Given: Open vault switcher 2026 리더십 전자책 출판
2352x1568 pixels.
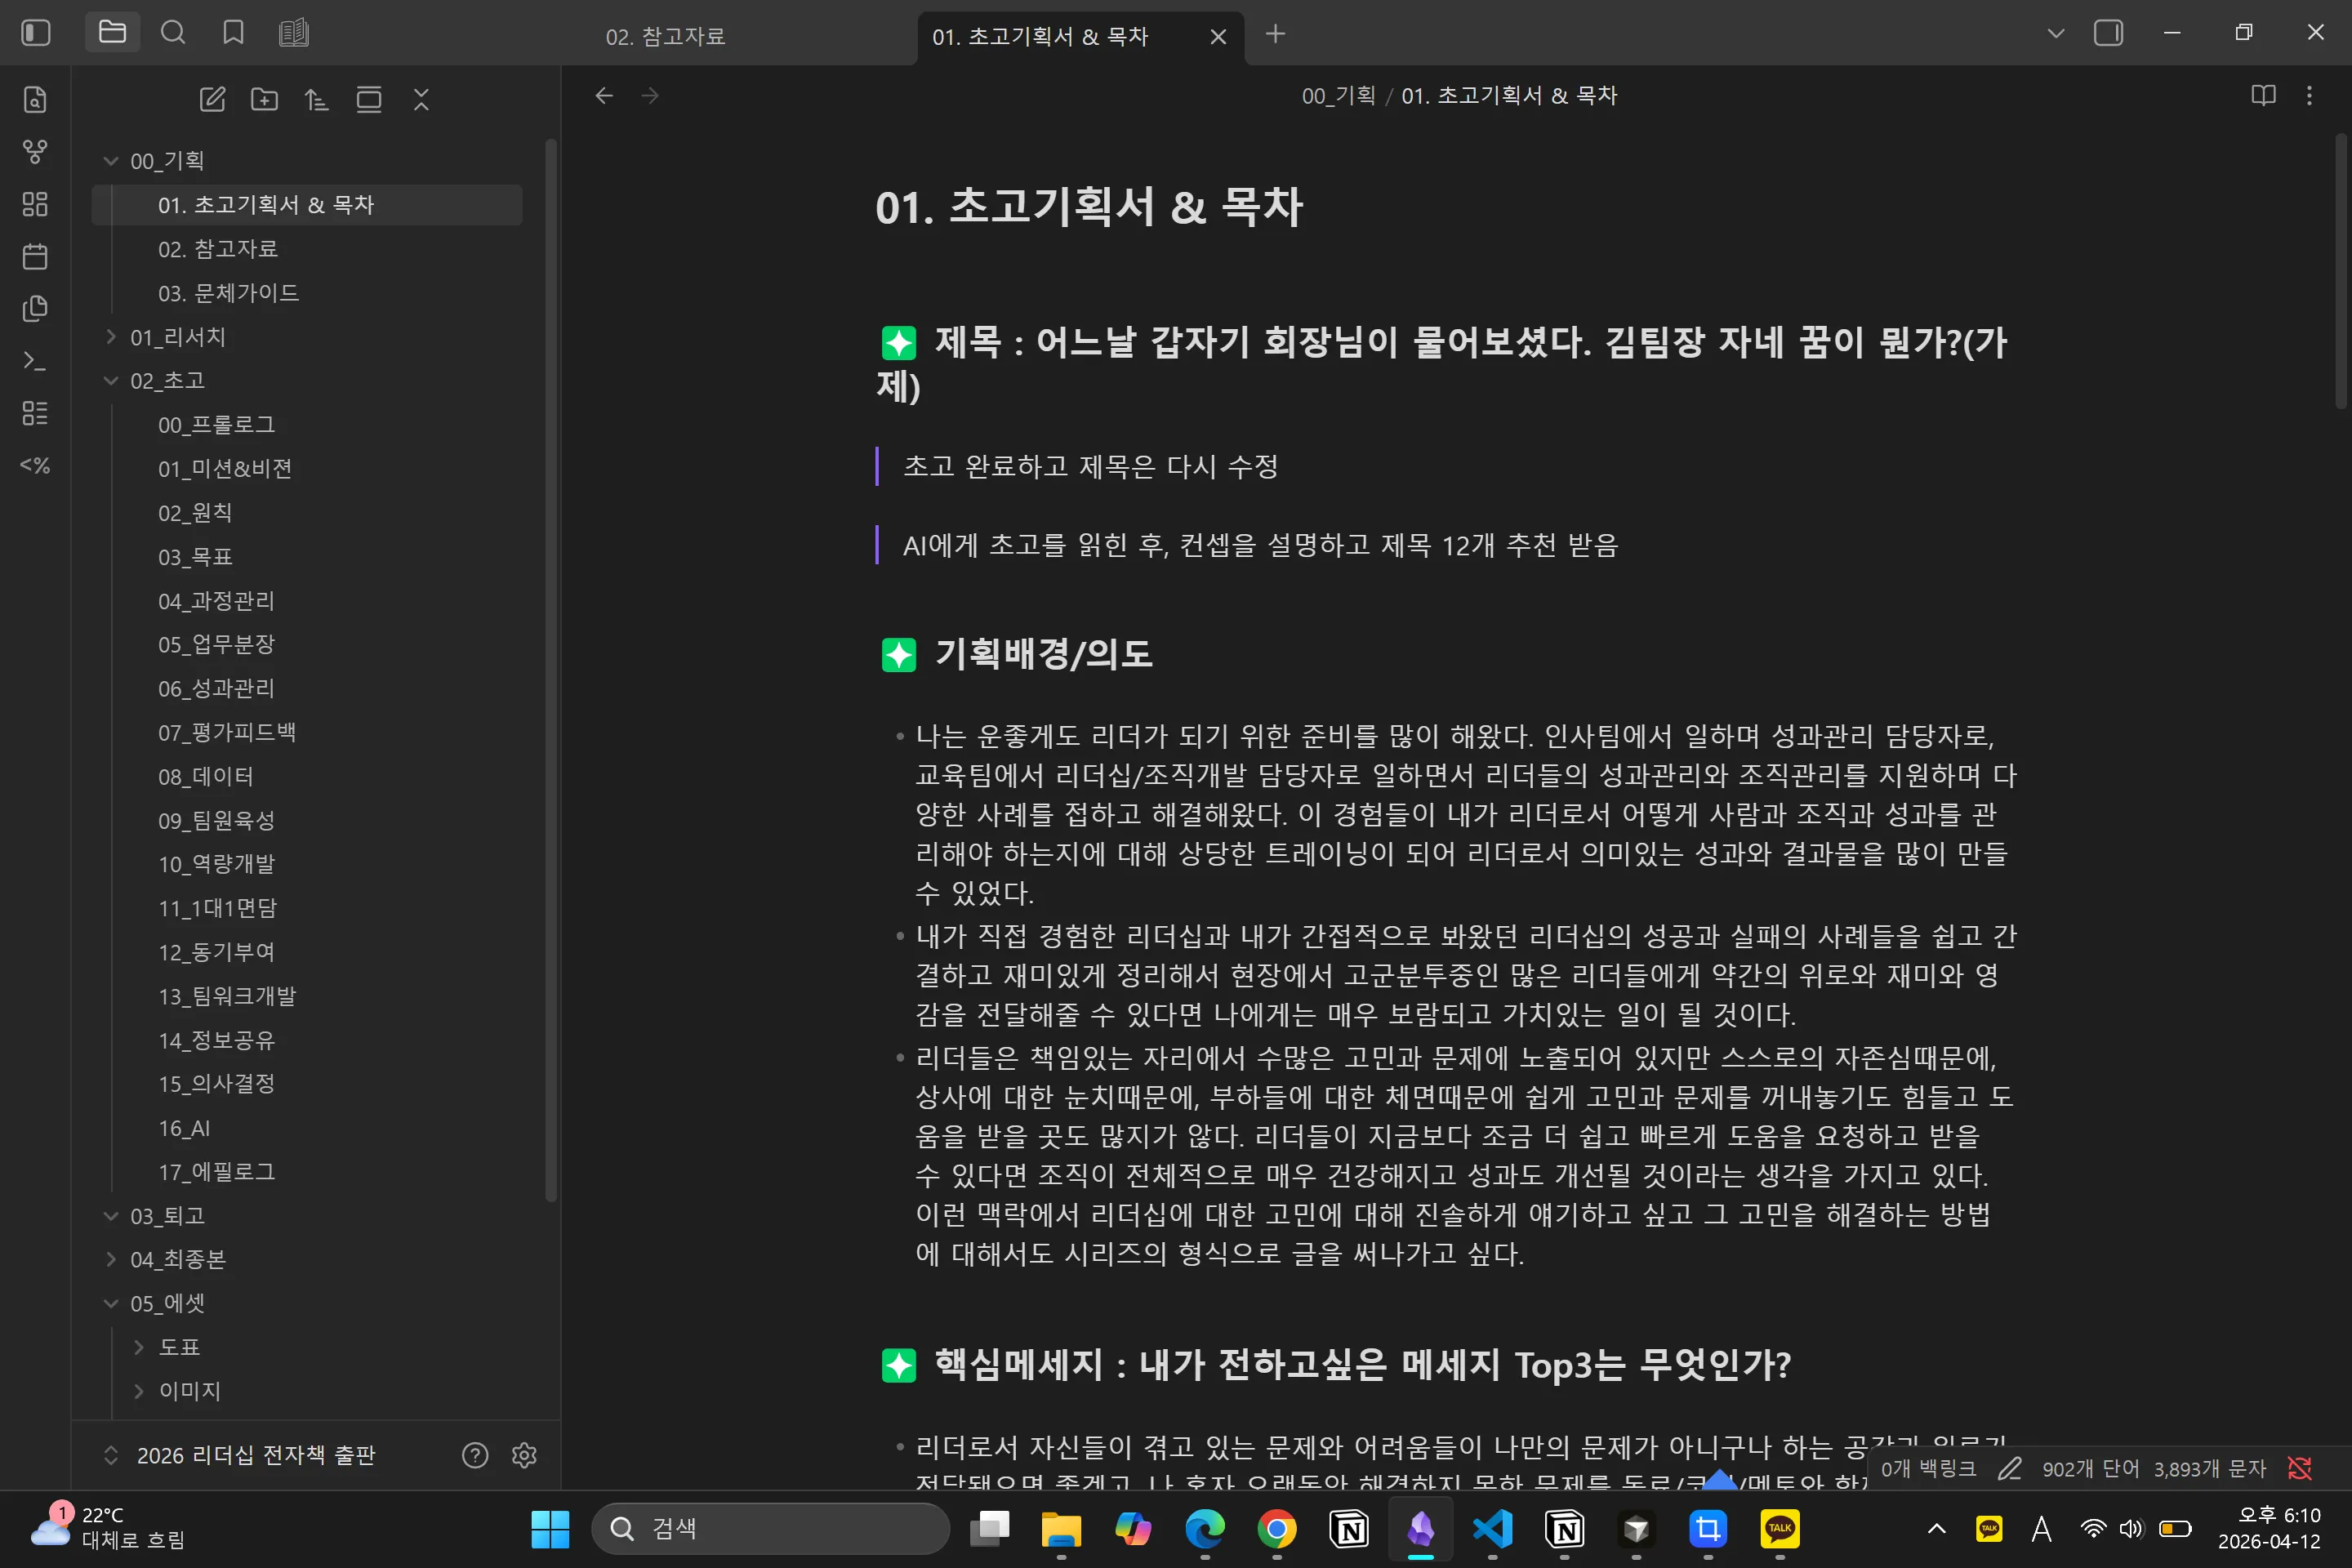Looking at the screenshot, I should pos(256,1455).
